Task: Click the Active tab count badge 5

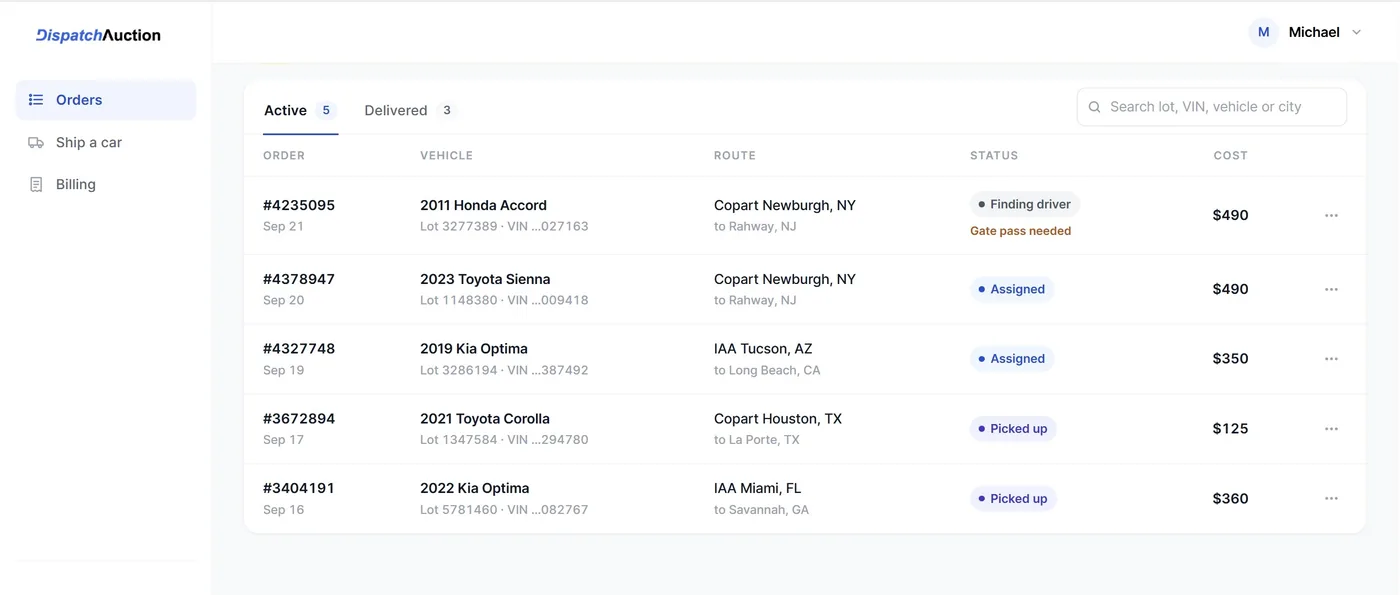Action: (326, 110)
